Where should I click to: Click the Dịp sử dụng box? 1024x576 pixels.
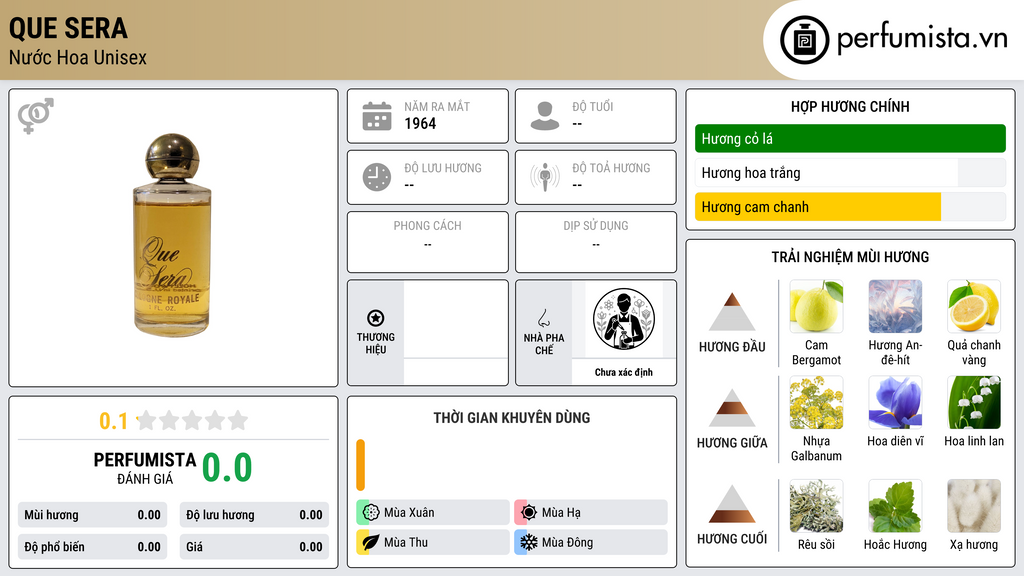tap(596, 242)
